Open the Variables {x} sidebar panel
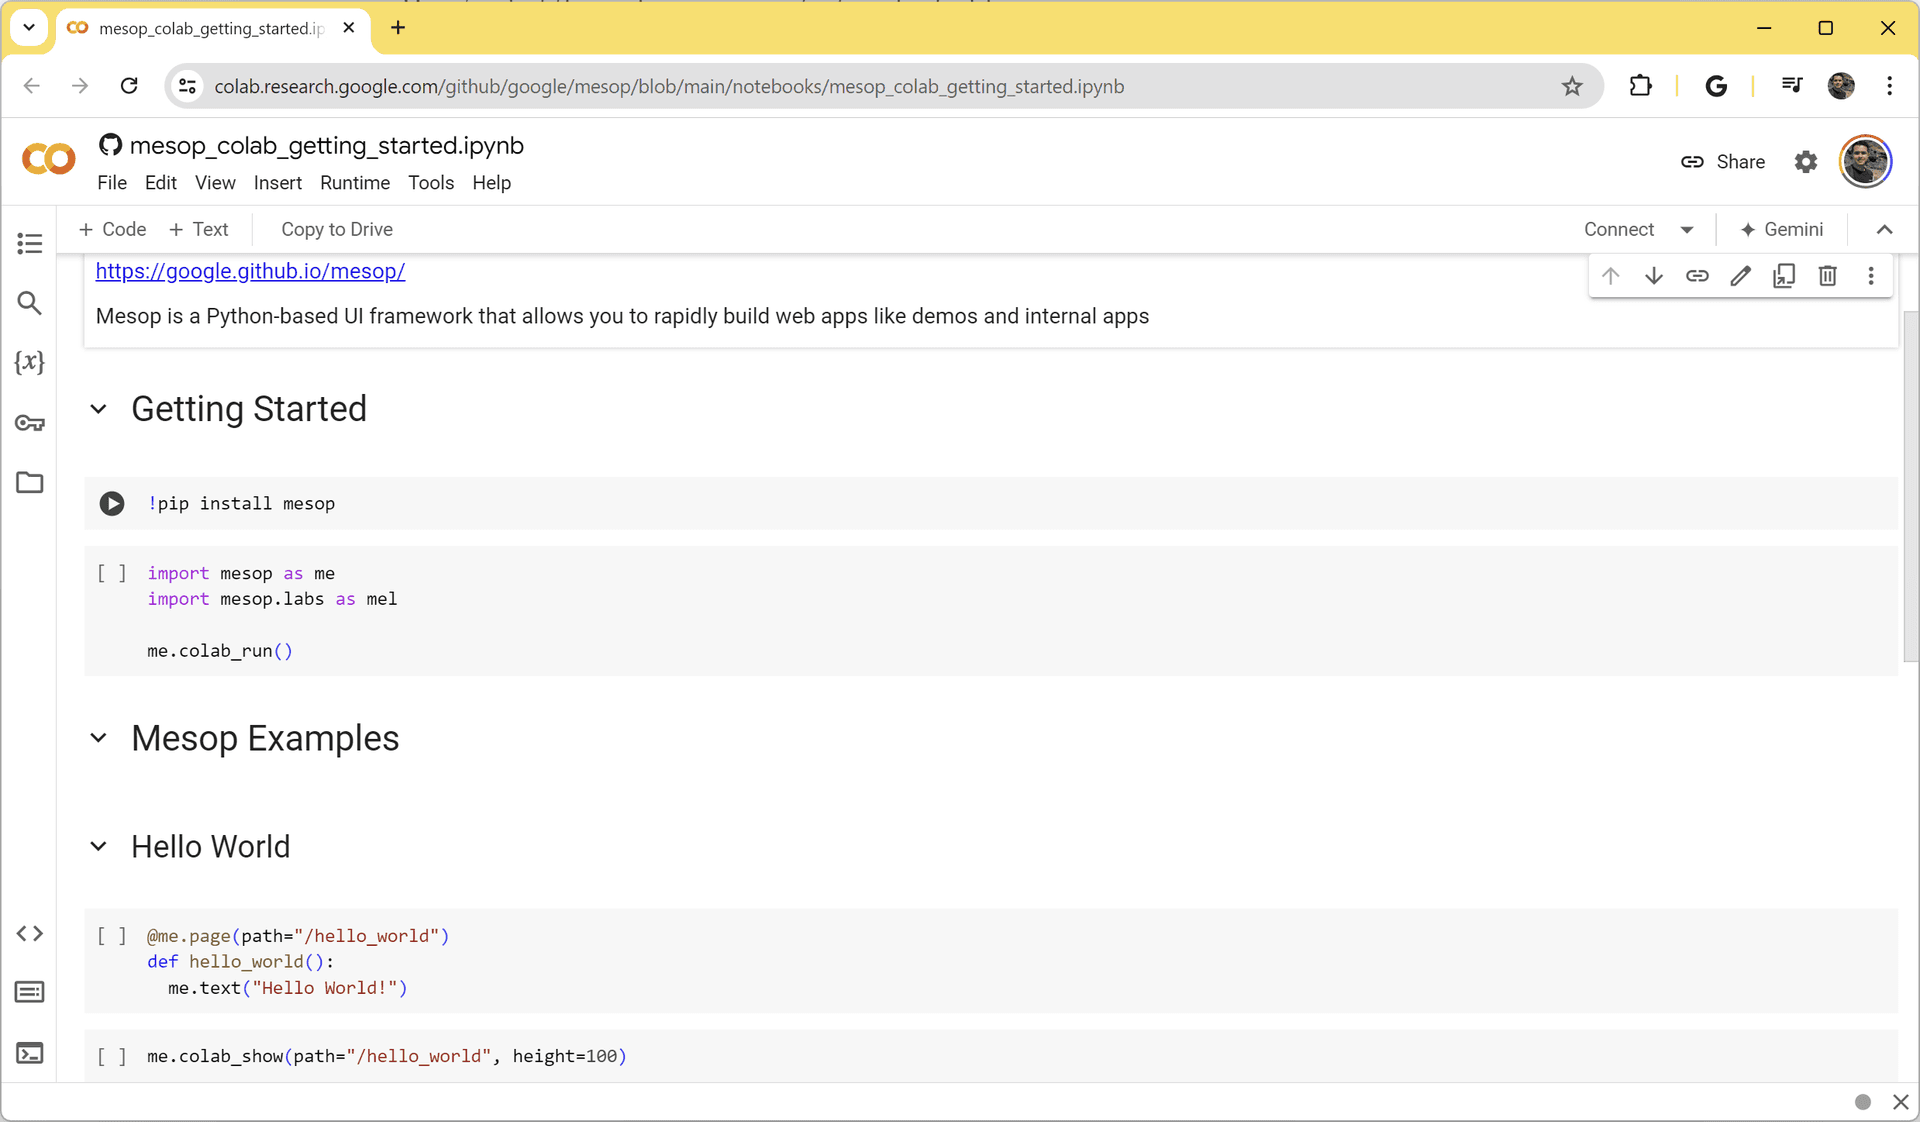This screenshot has height=1122, width=1920. point(30,362)
